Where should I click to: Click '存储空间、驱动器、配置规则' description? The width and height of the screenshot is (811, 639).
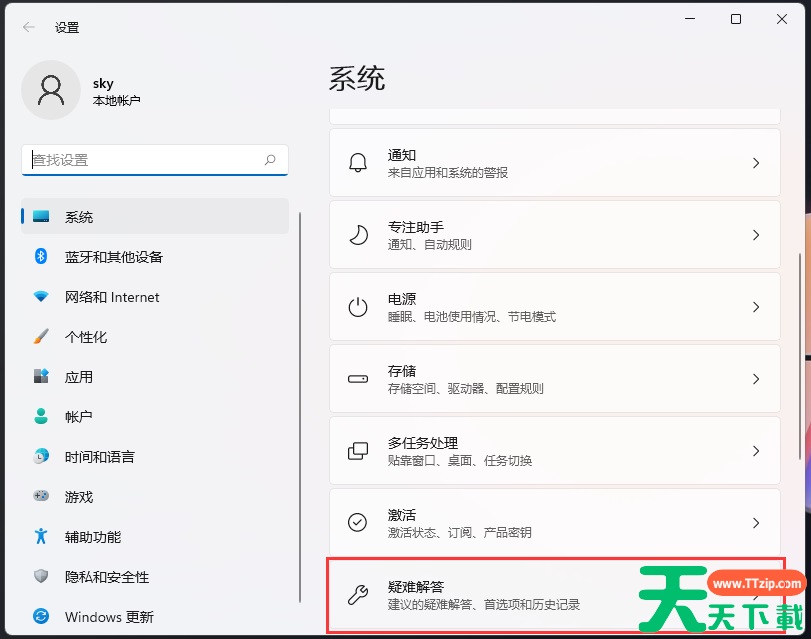point(465,388)
